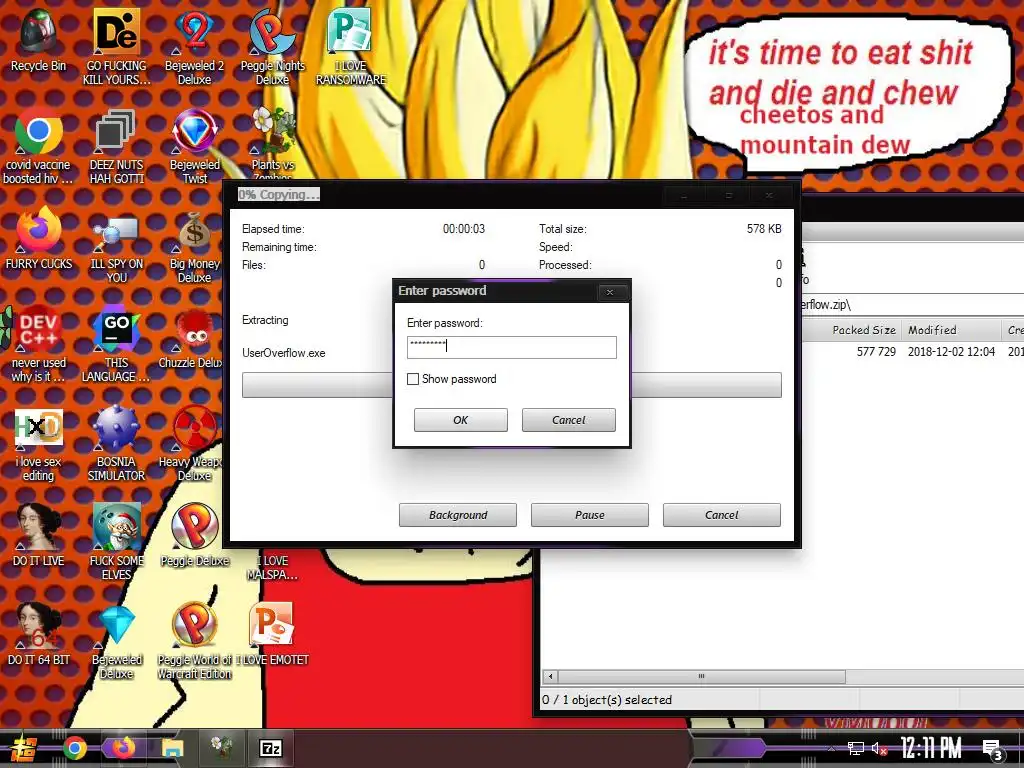Image resolution: width=1024 pixels, height=768 pixels.
Task: Open the Publisher icon labeled I LOVE RANSOMWARE
Action: tap(351, 44)
